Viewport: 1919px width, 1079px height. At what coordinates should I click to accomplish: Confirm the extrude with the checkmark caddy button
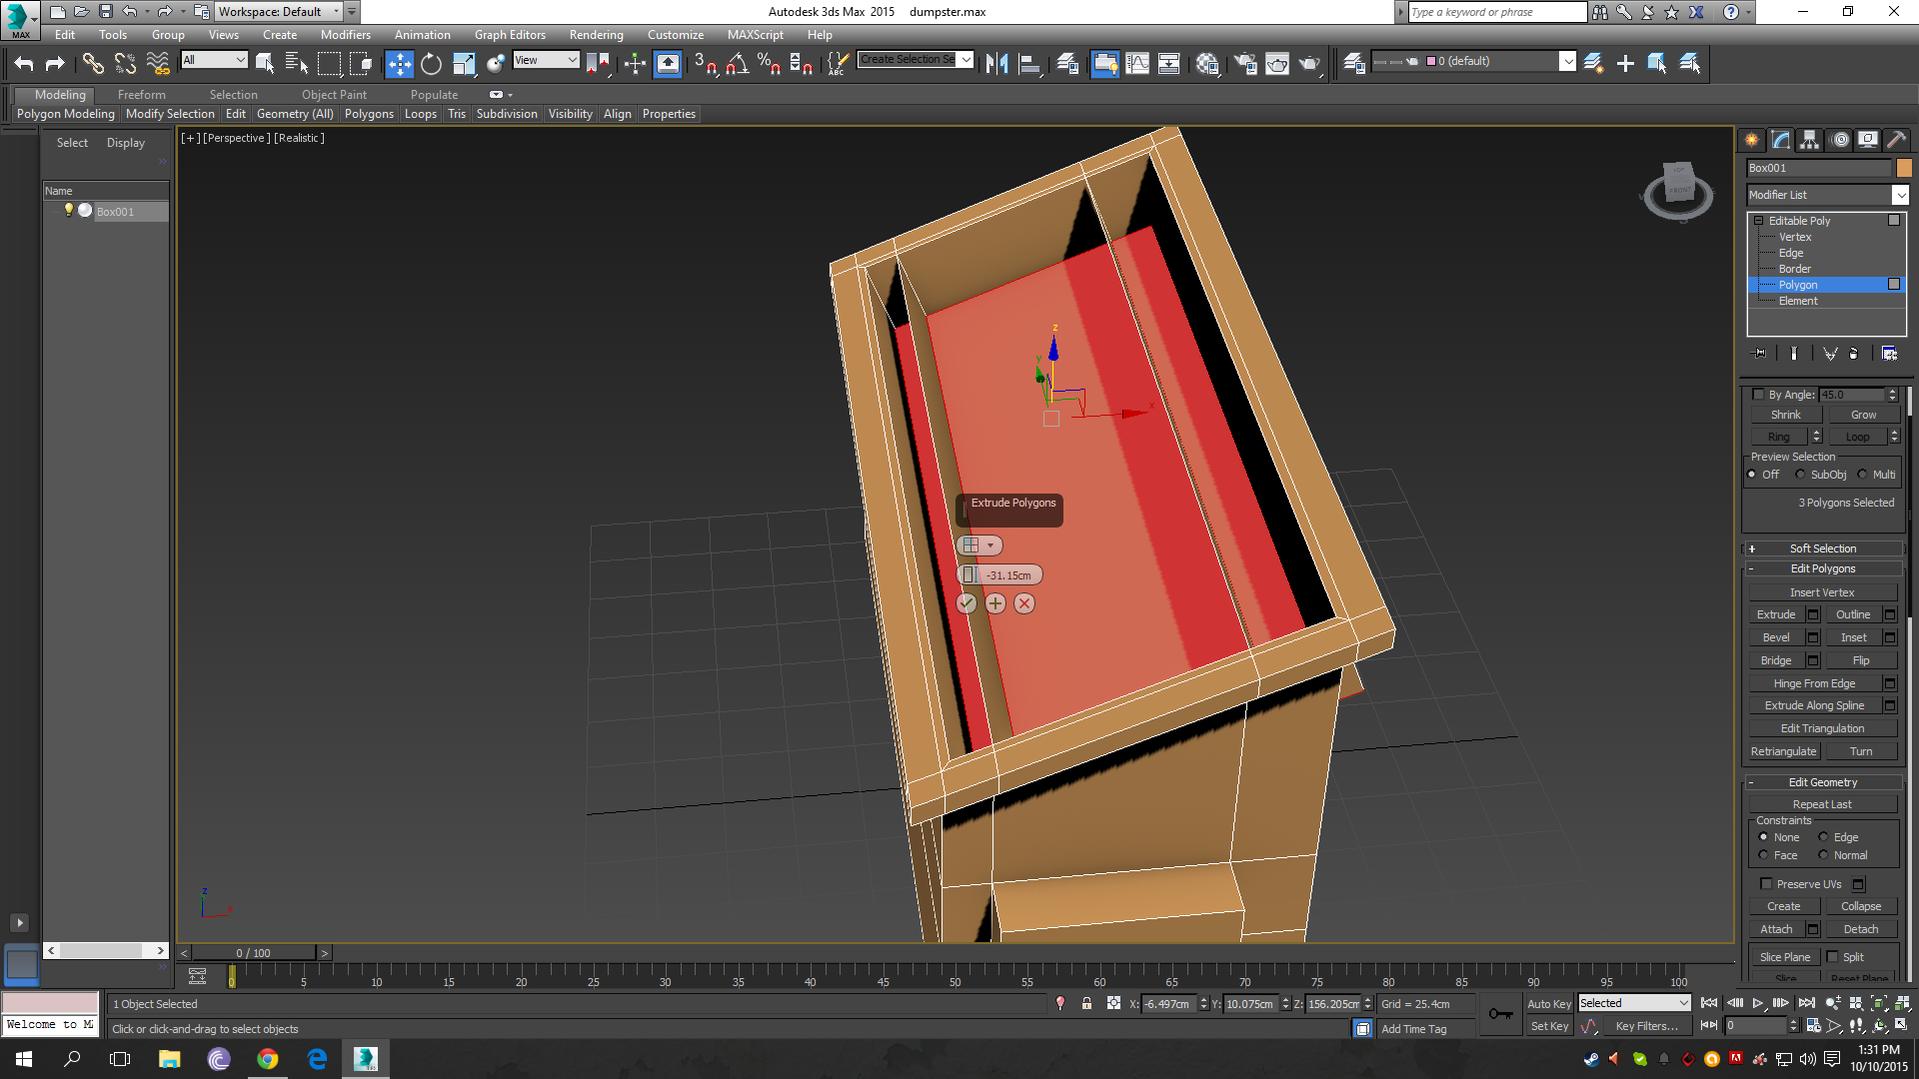coord(966,603)
